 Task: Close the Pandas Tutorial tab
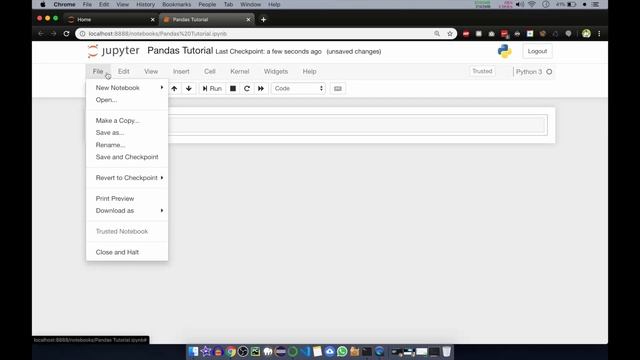pyautogui.click(x=248, y=20)
